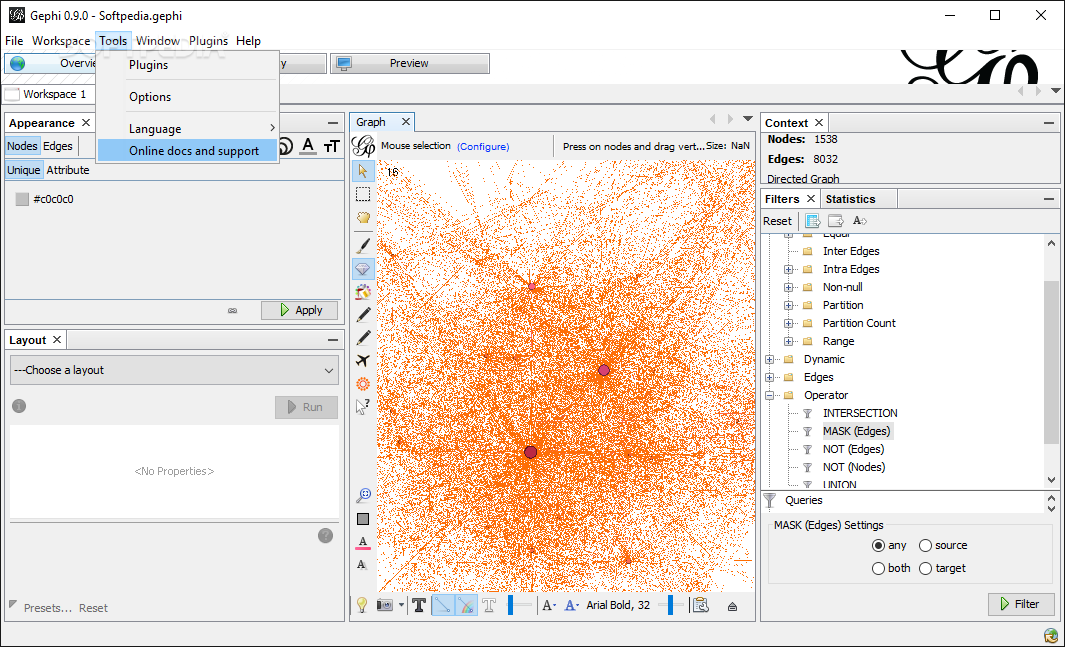The image size is (1065, 647).
Task: Click the Apply button
Action: pos(300,310)
